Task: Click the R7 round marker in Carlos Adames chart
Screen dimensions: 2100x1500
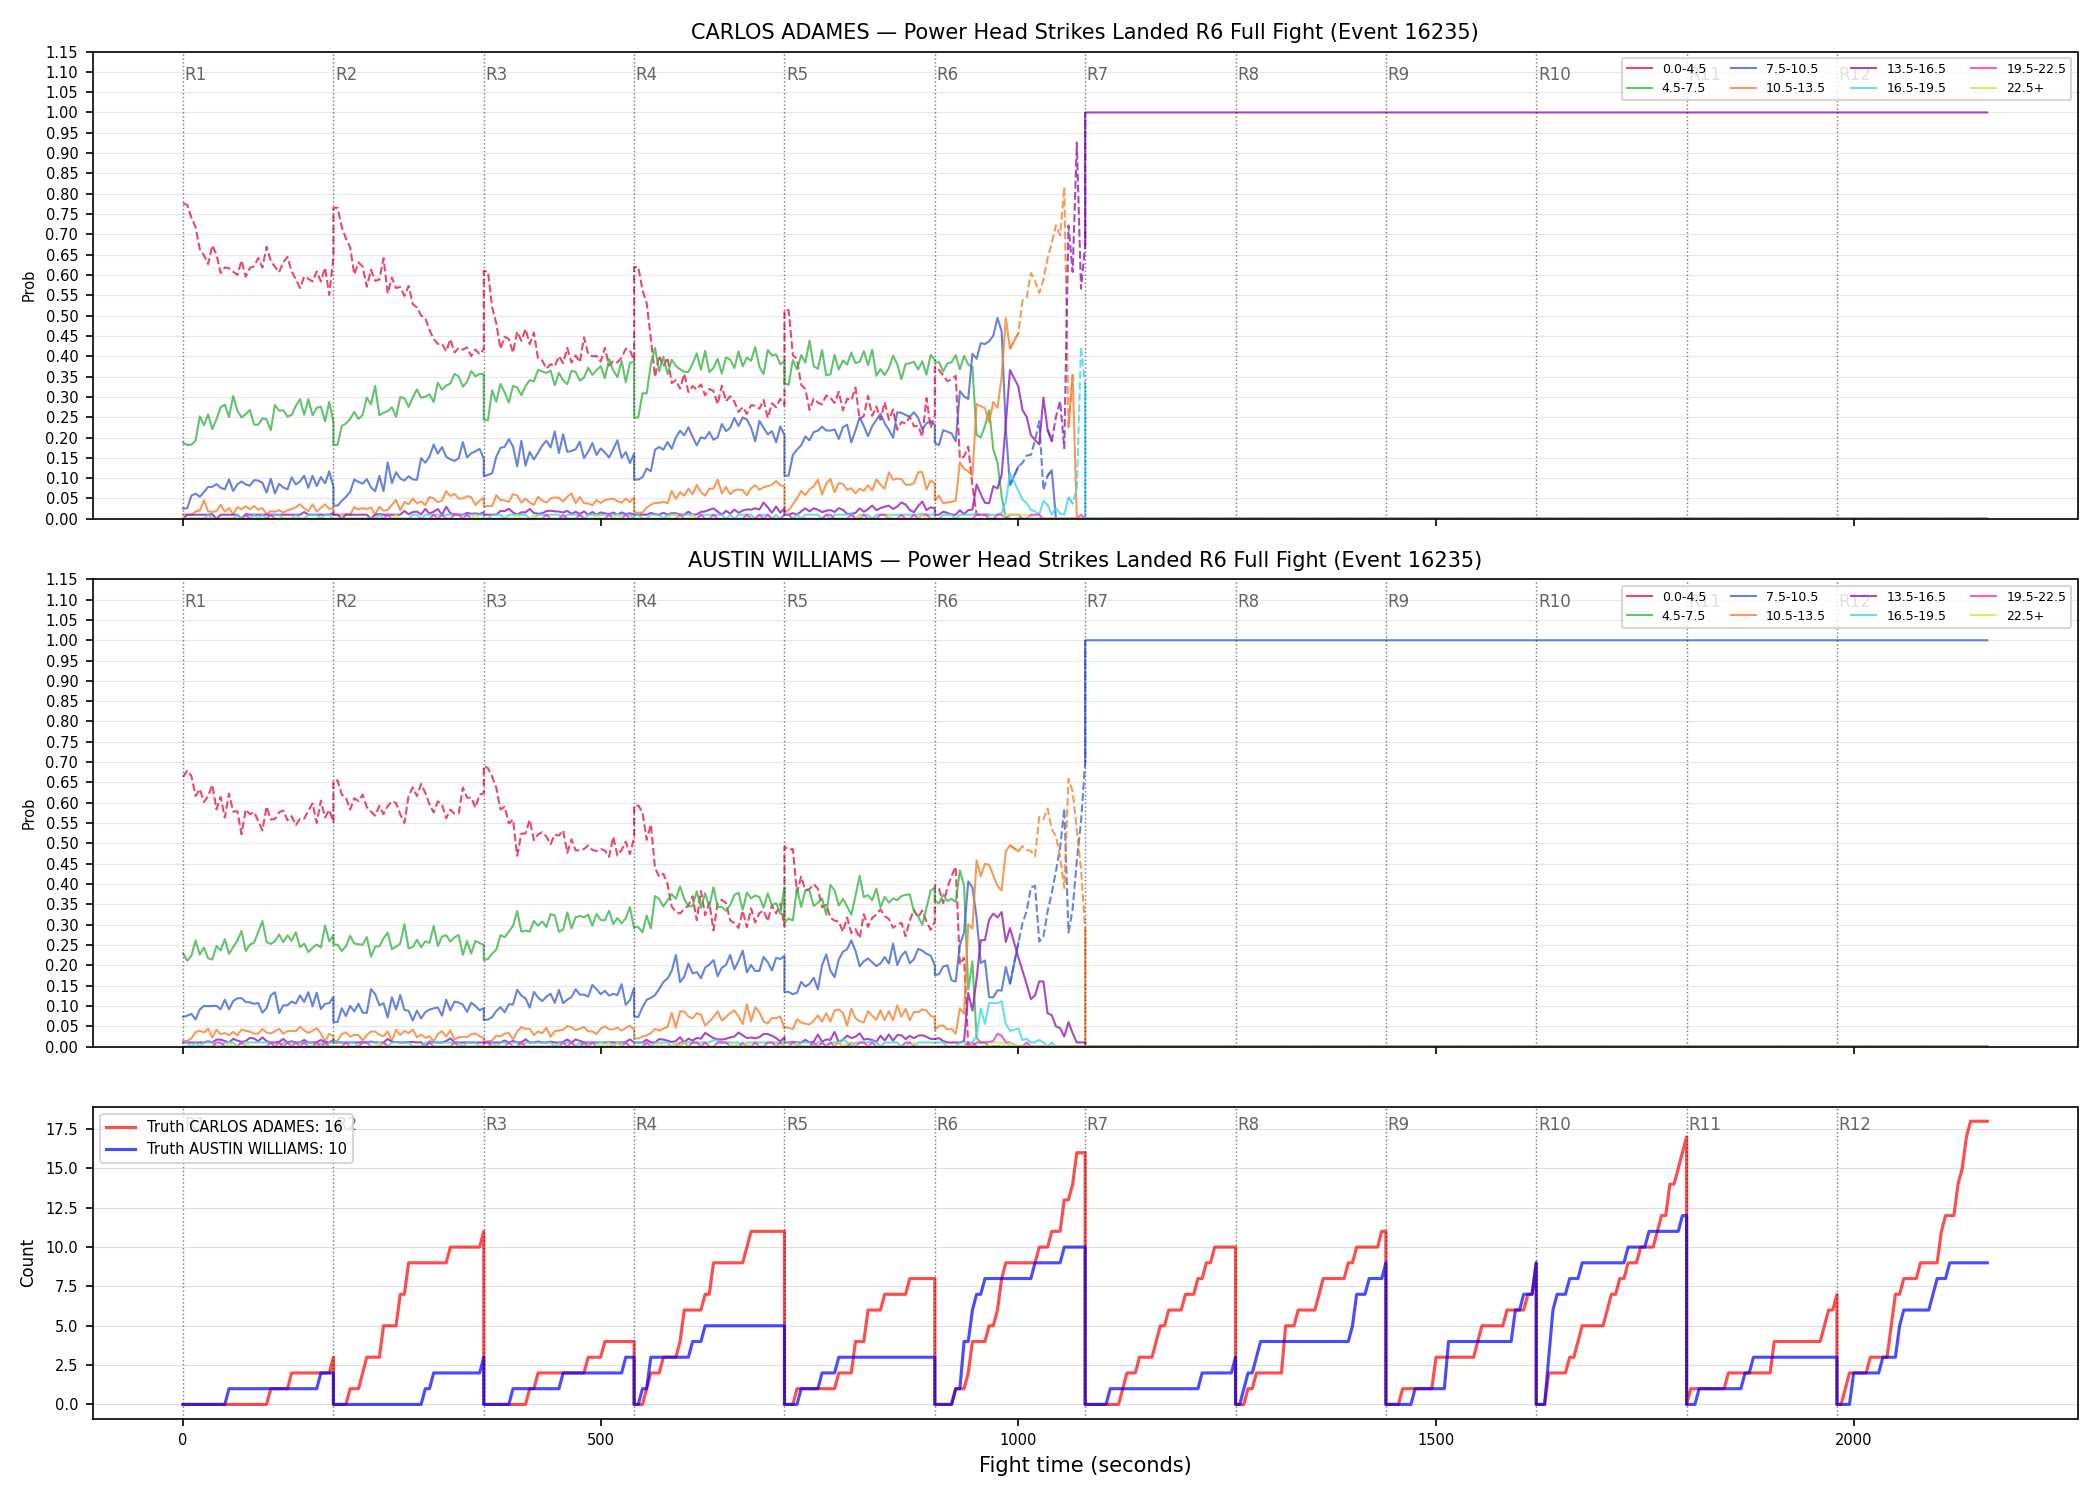Action: tap(1097, 74)
